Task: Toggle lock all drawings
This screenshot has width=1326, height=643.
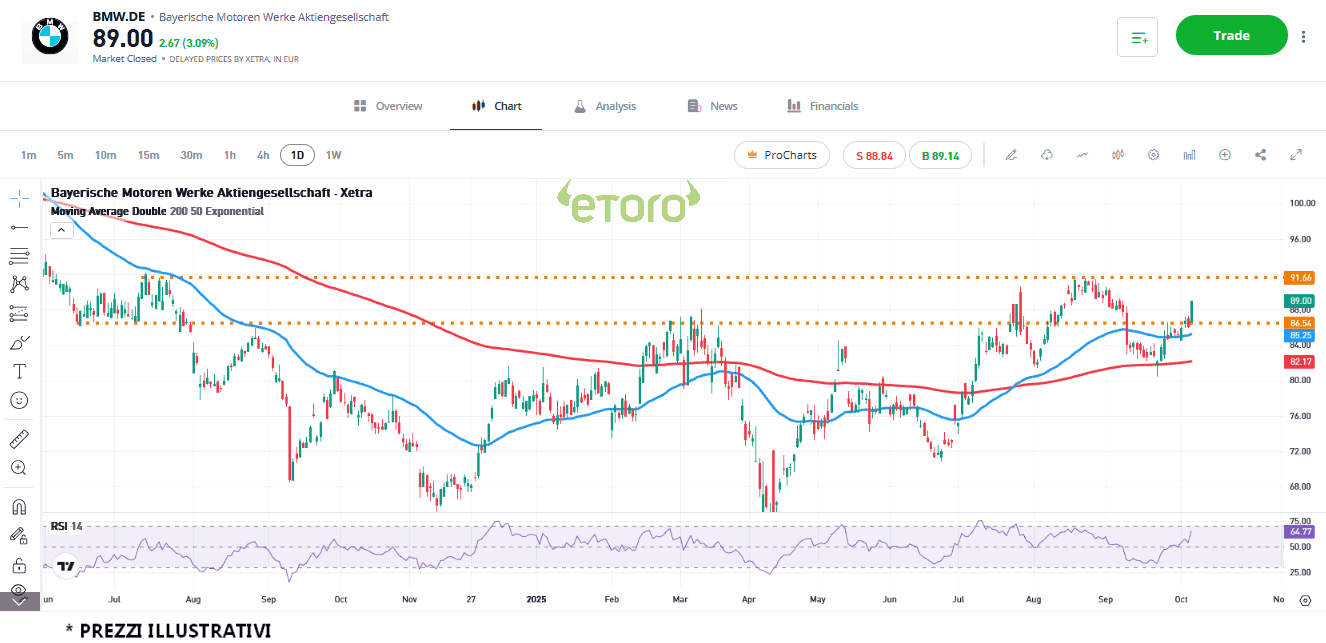Action: (x=19, y=565)
